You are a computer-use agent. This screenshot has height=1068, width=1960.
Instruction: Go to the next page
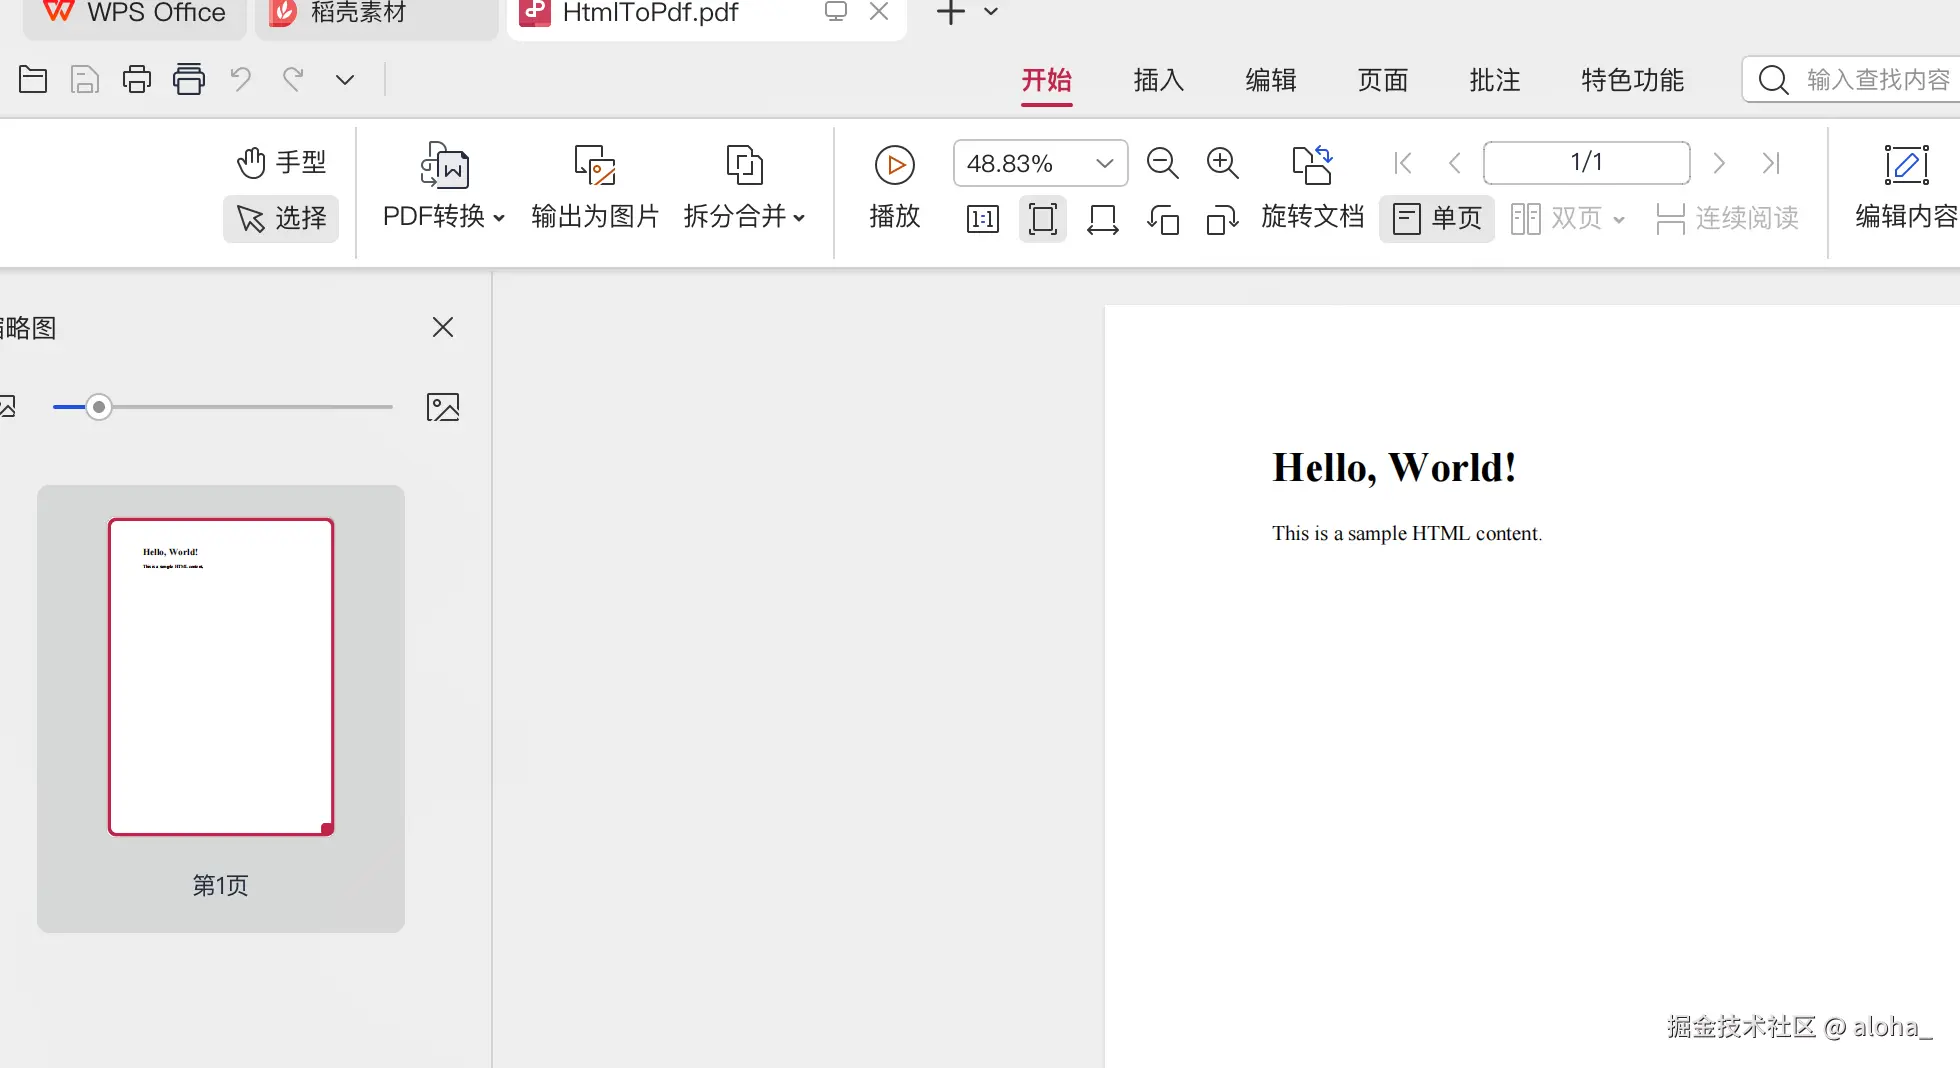[1719, 163]
